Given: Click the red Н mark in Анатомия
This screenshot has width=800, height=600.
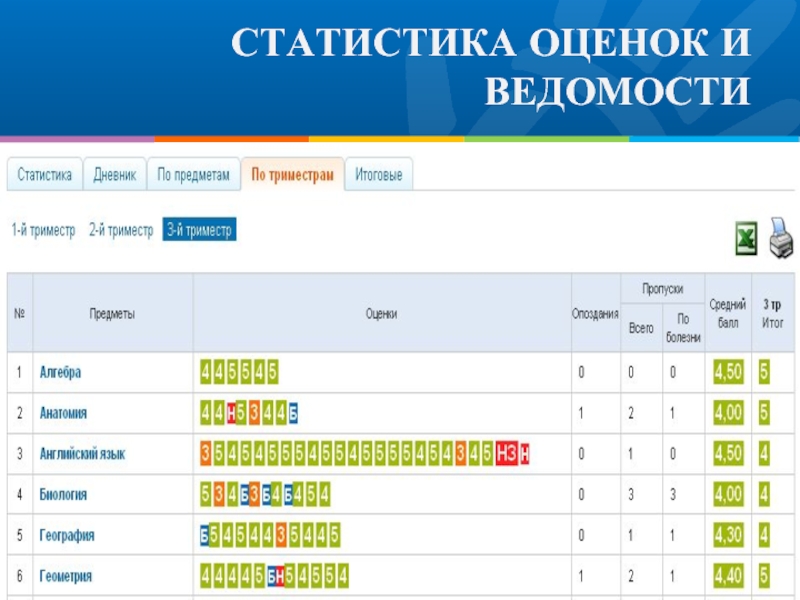Looking at the screenshot, I should 231,414.
